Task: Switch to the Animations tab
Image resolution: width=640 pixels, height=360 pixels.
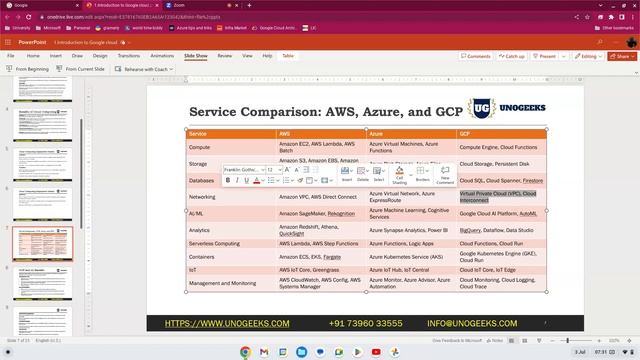Action: pyautogui.click(x=162, y=56)
